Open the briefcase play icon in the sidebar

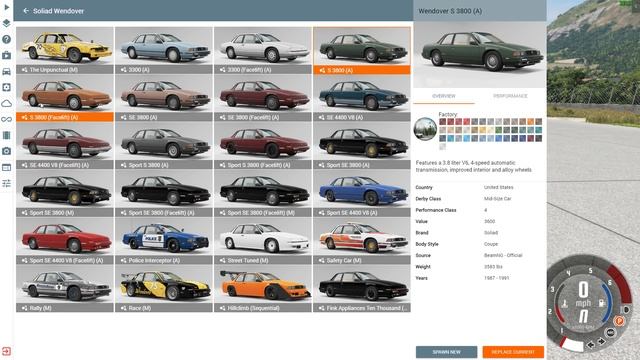coord(7,55)
